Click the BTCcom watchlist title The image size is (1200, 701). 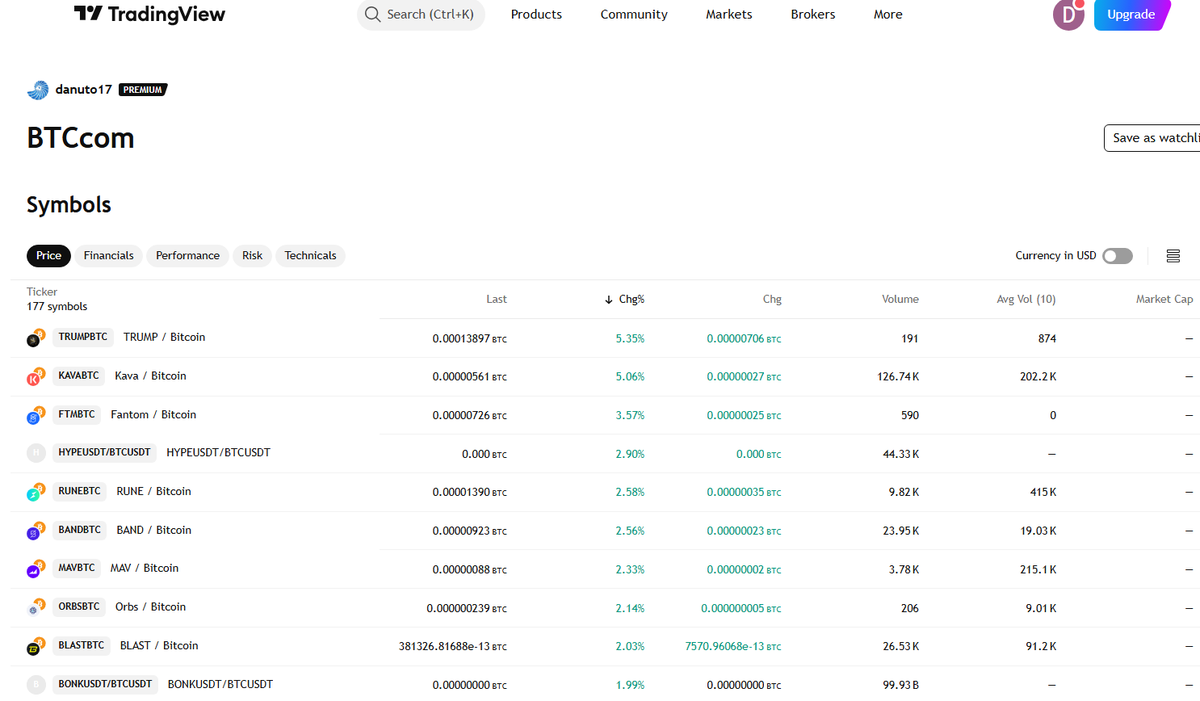pos(80,138)
